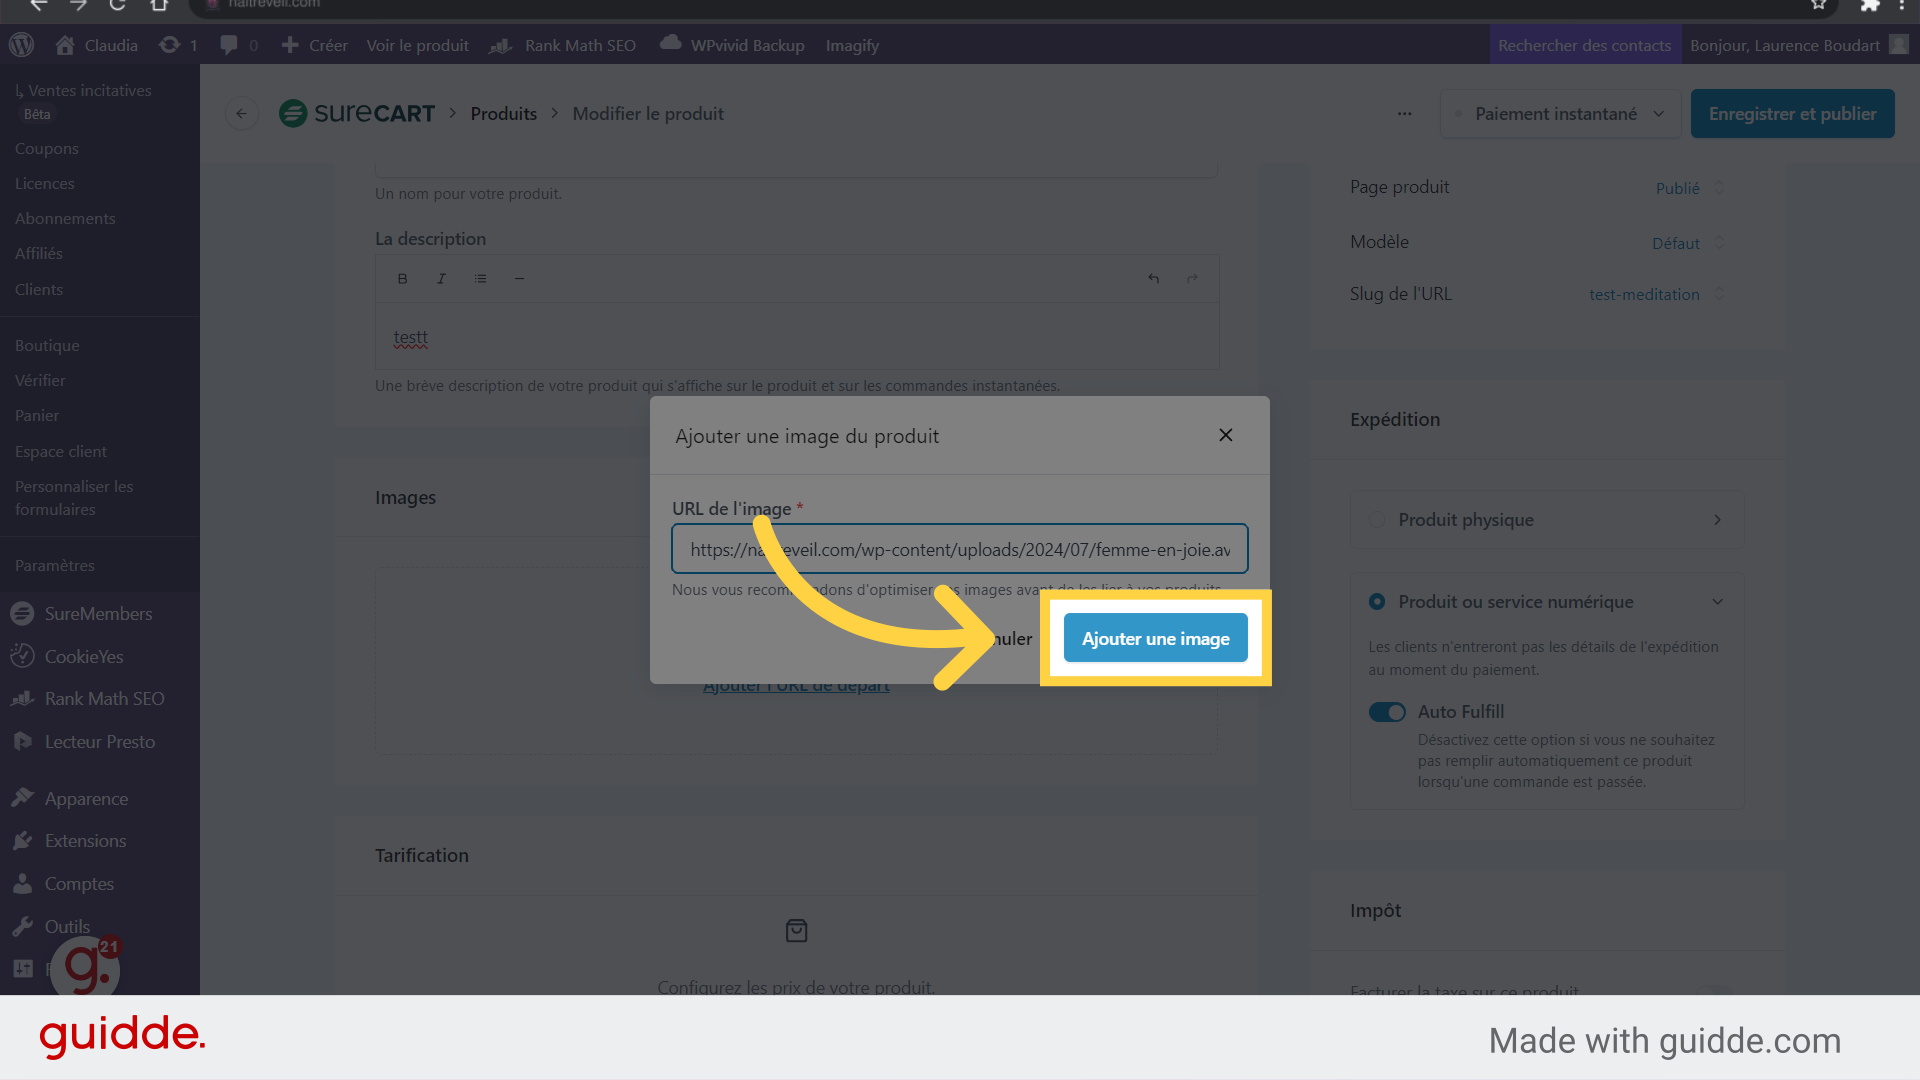Open Coupons in the sidebar menu
1920x1080 pixels.
click(x=47, y=148)
